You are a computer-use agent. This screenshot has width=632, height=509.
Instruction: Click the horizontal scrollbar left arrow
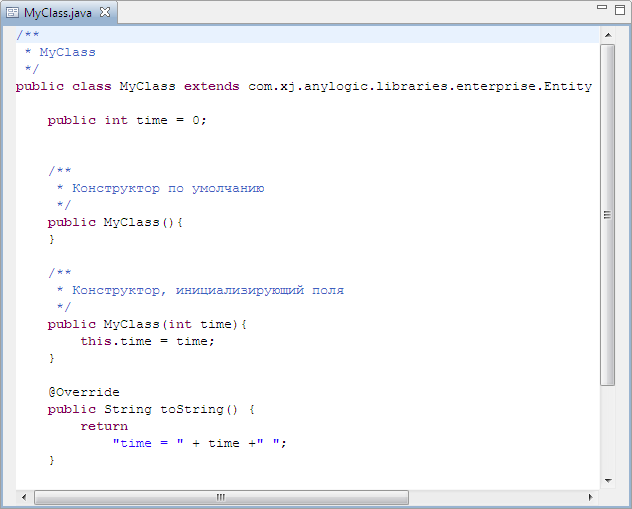click(x=24, y=497)
